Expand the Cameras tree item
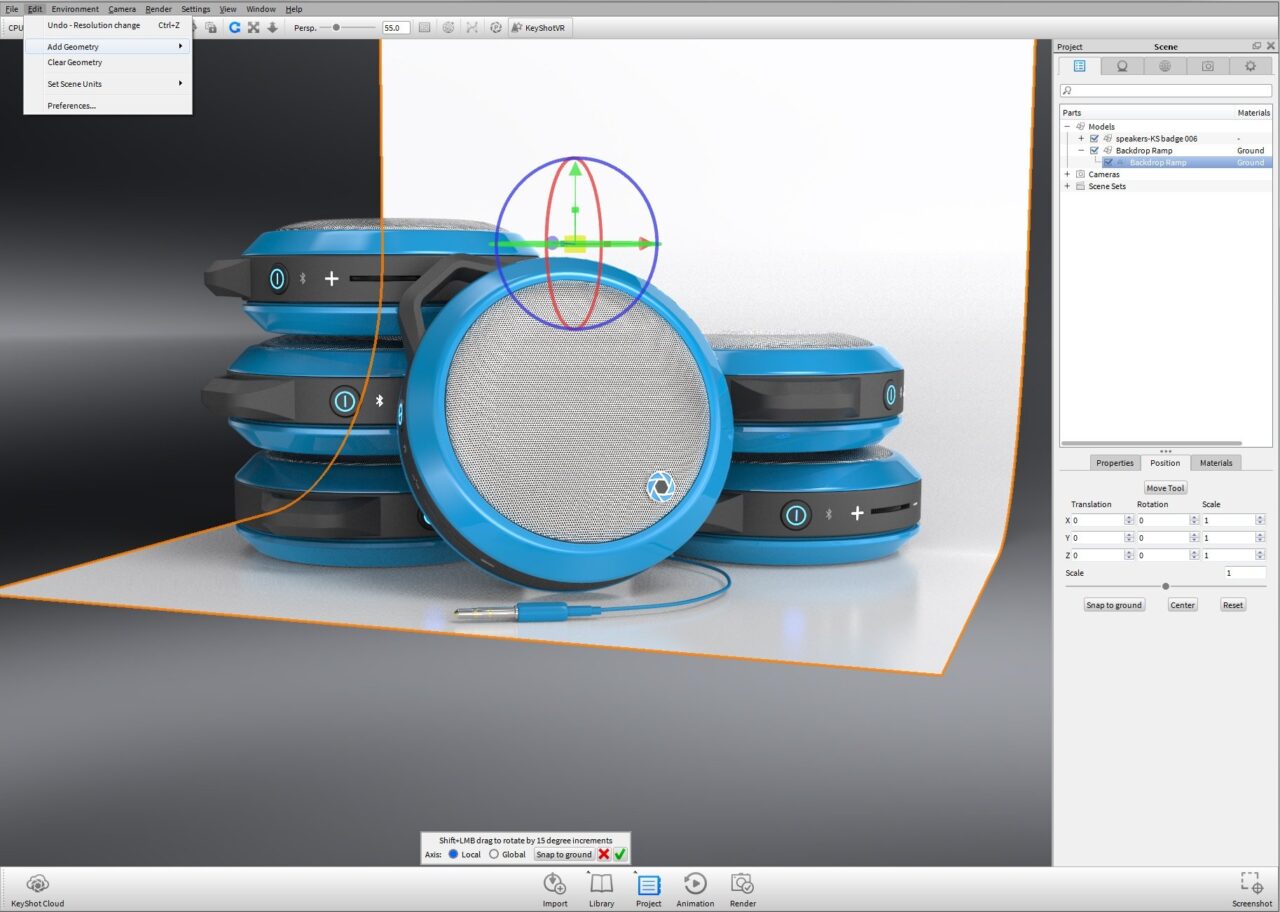Viewport: 1280px width, 912px height. [1066, 174]
